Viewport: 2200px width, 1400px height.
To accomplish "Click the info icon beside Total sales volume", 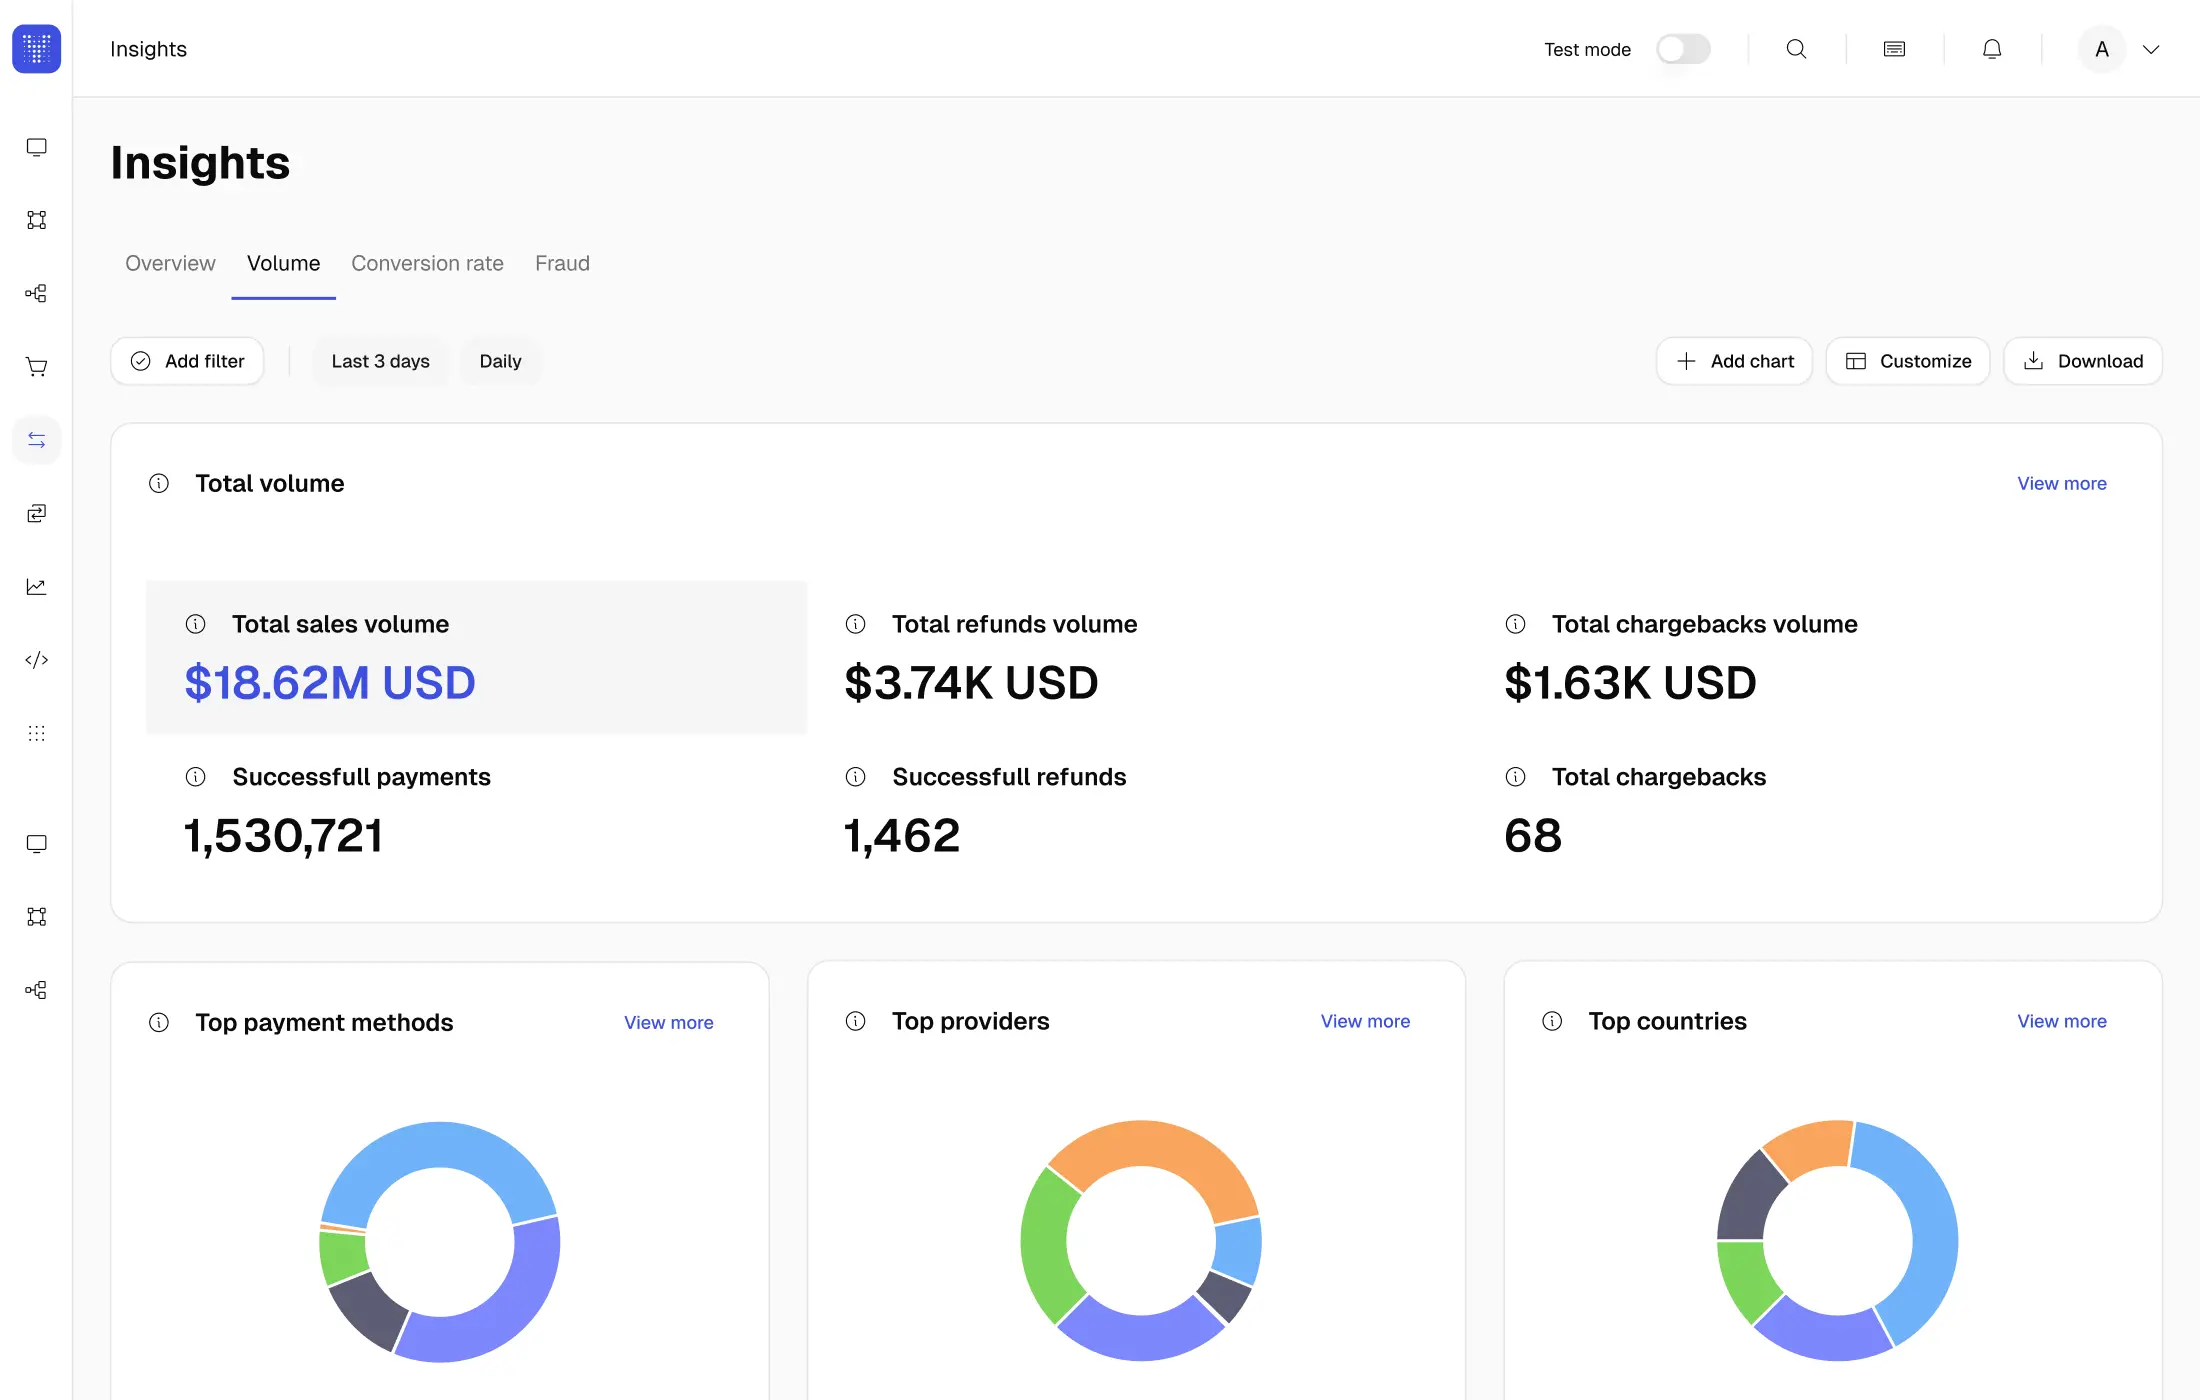I will click(x=196, y=624).
